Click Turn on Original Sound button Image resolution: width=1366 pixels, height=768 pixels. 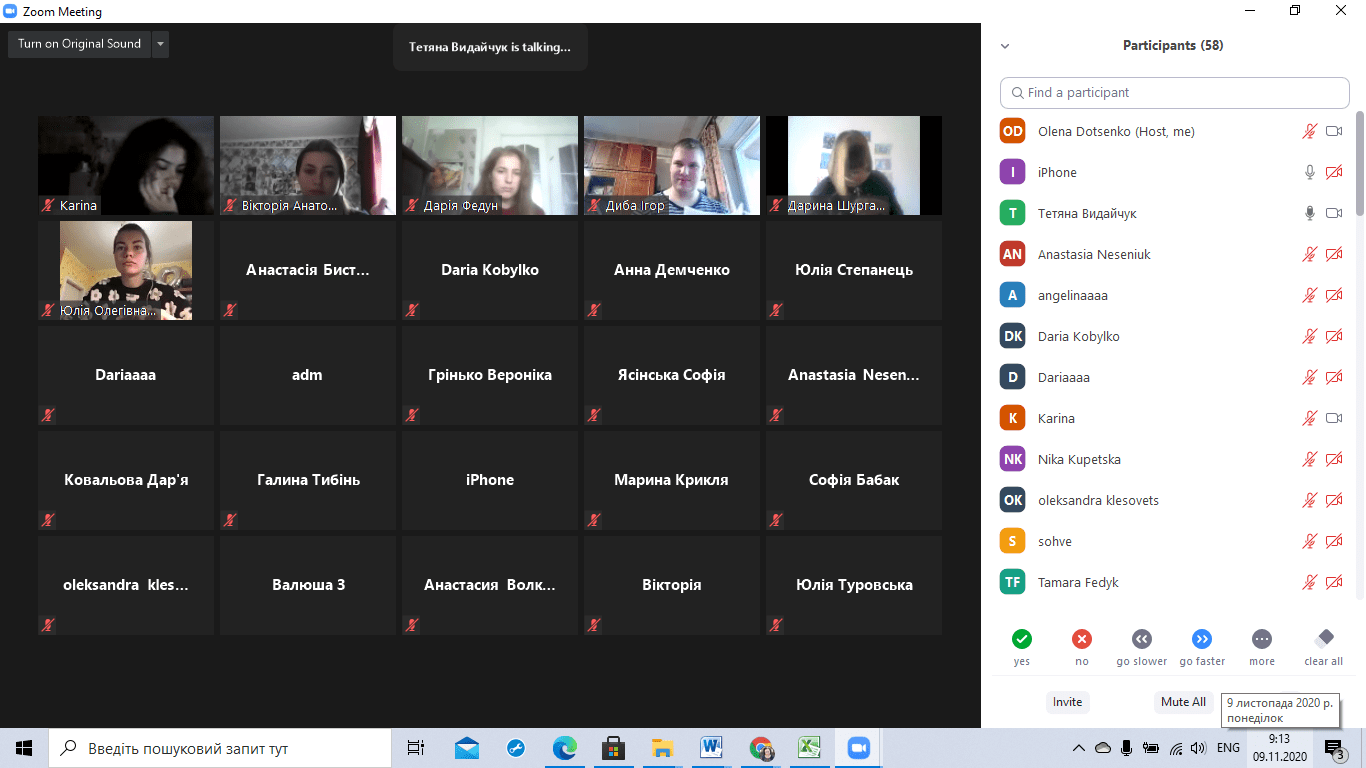[79, 44]
